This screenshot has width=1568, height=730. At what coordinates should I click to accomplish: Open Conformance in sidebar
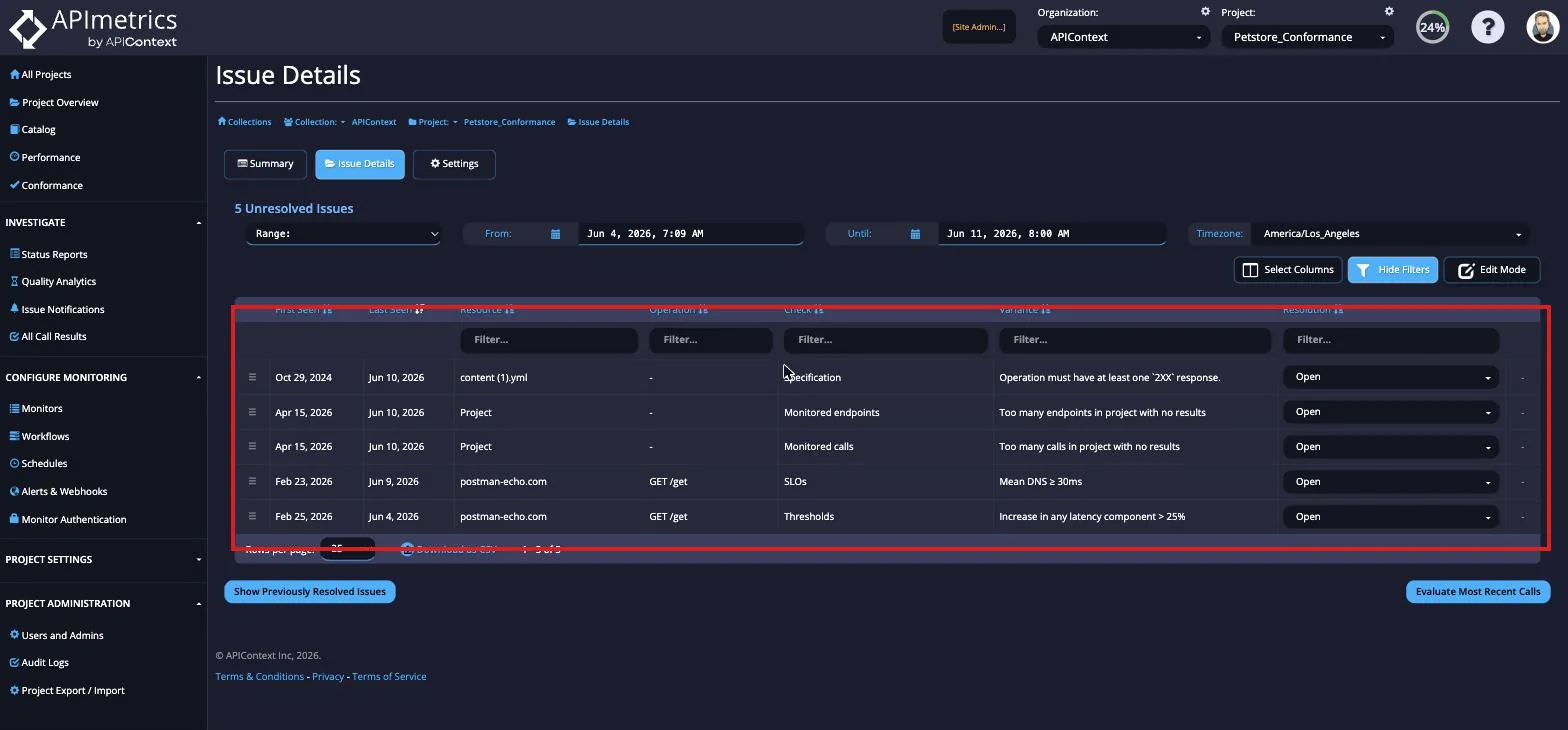[x=46, y=185]
